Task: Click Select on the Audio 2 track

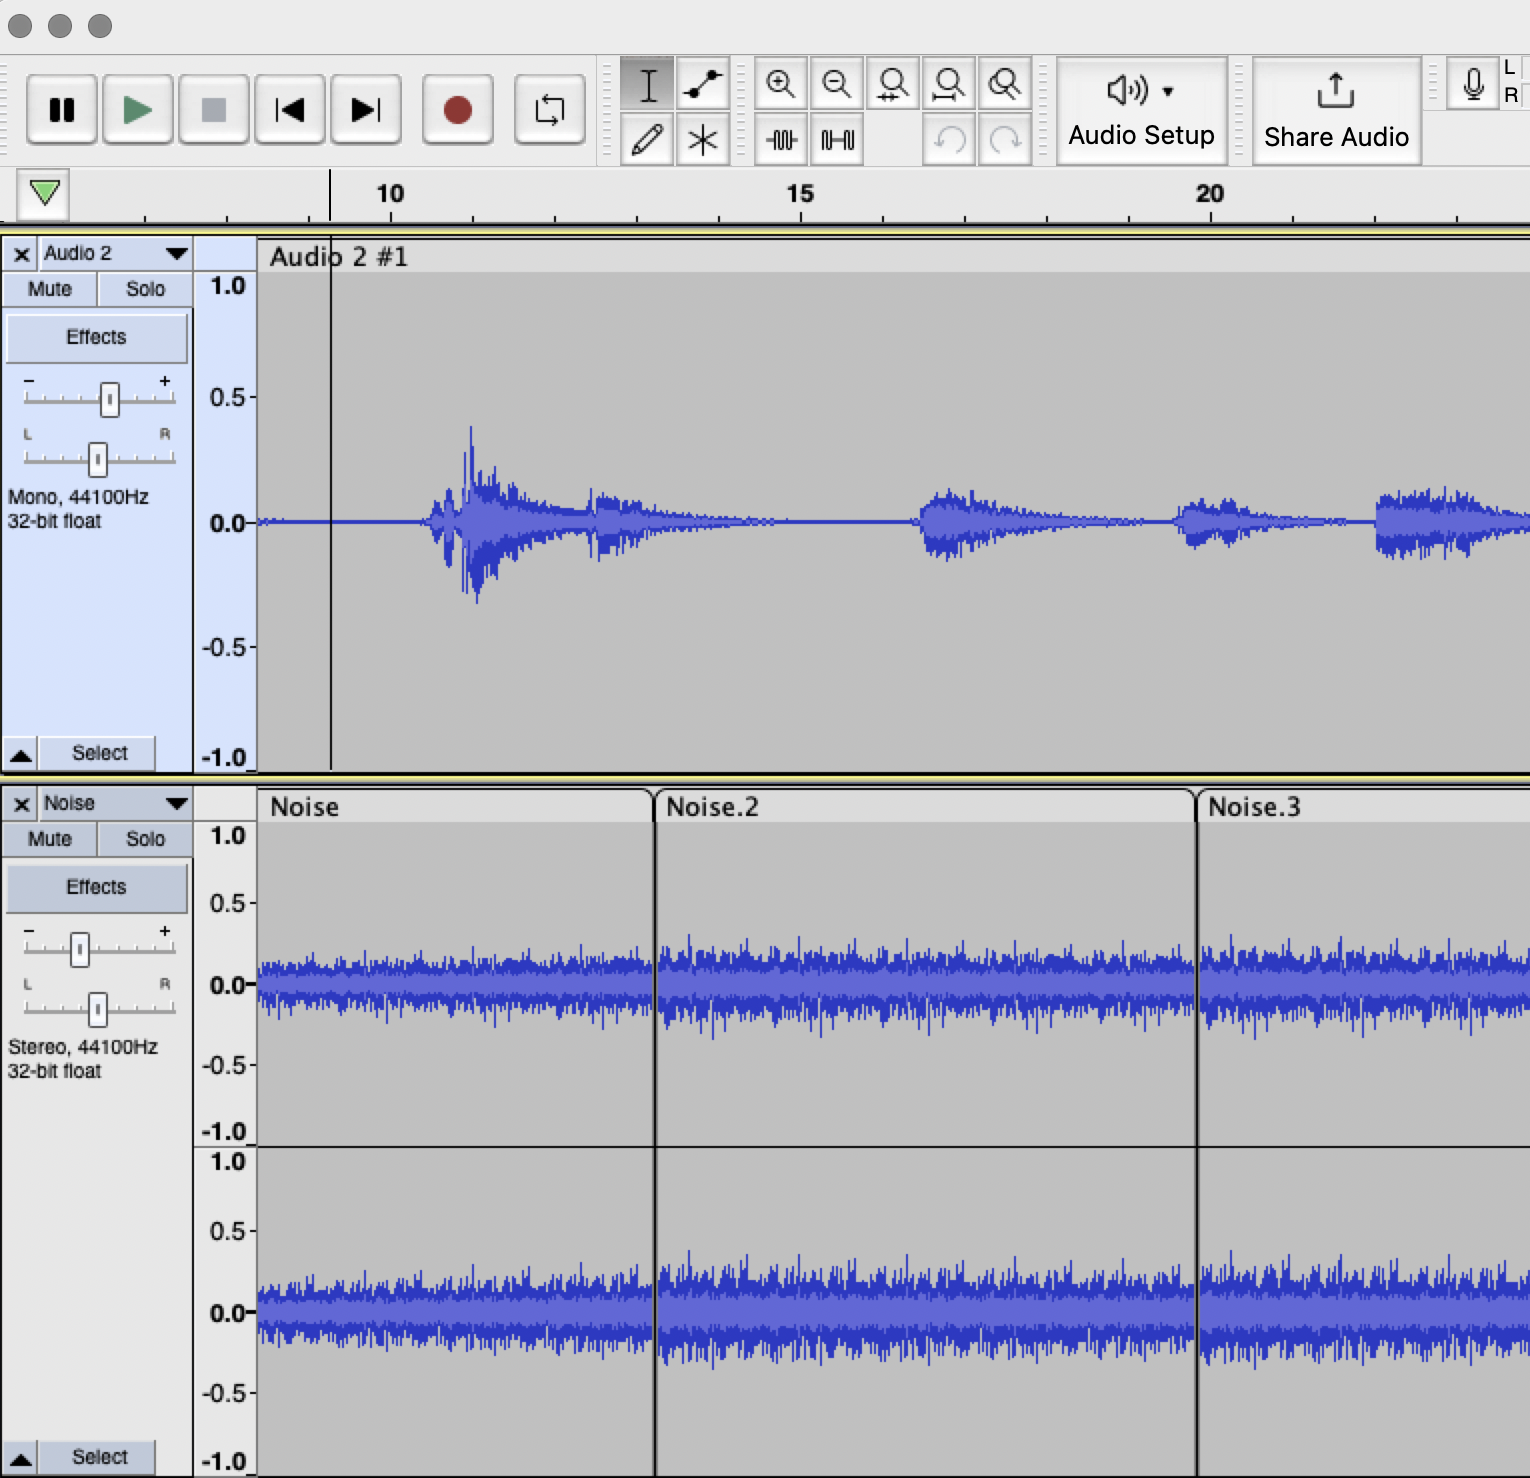Action: 99,754
